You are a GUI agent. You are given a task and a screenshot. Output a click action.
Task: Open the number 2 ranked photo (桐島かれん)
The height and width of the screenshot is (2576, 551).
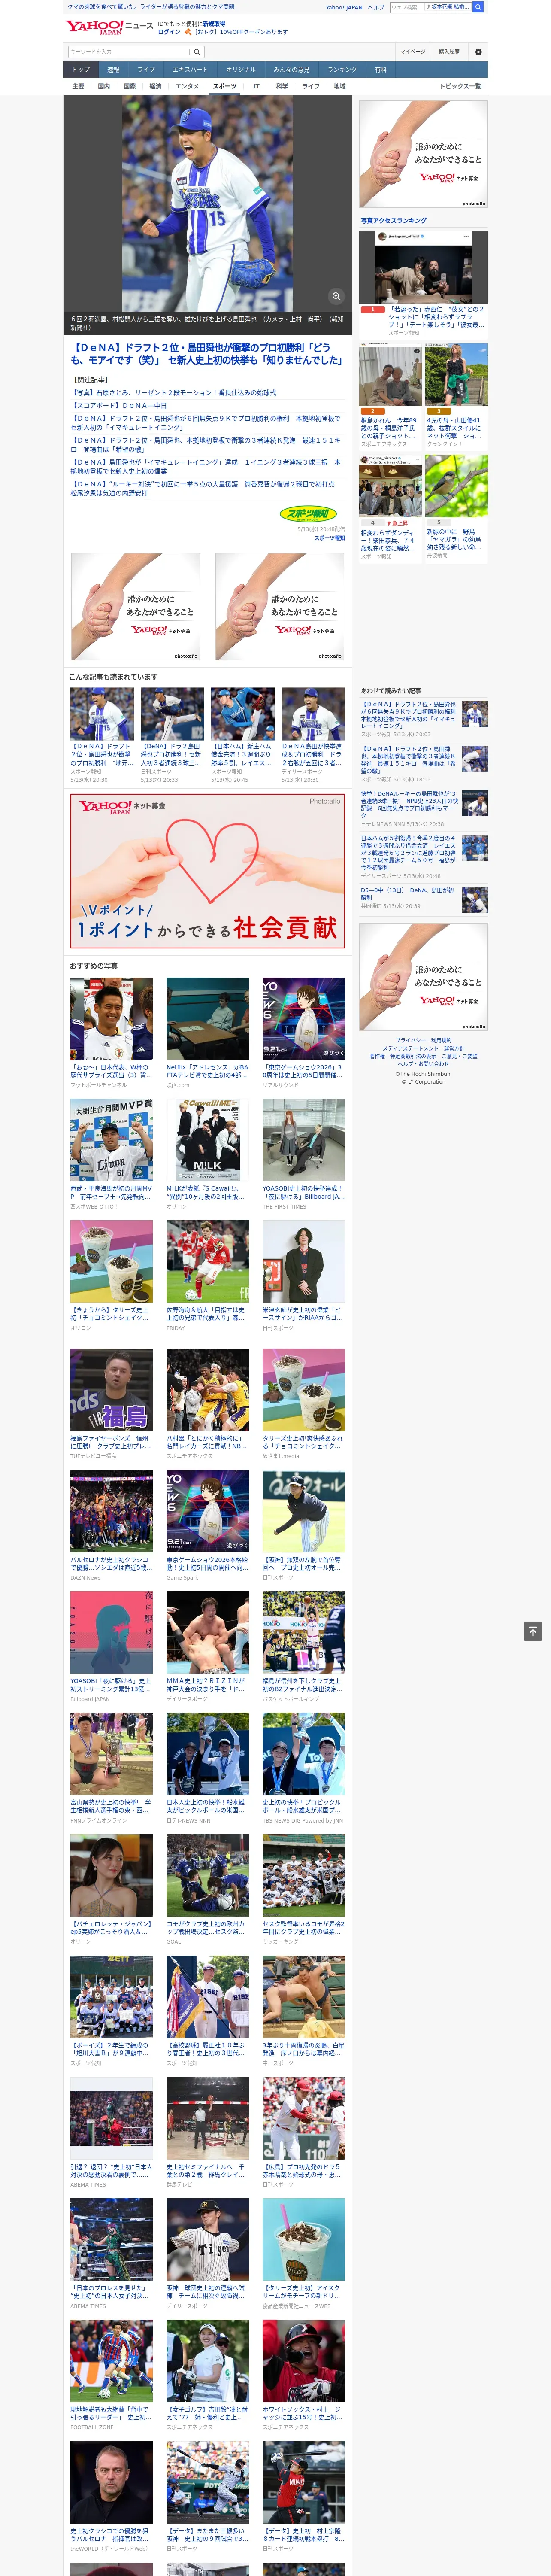coord(390,374)
